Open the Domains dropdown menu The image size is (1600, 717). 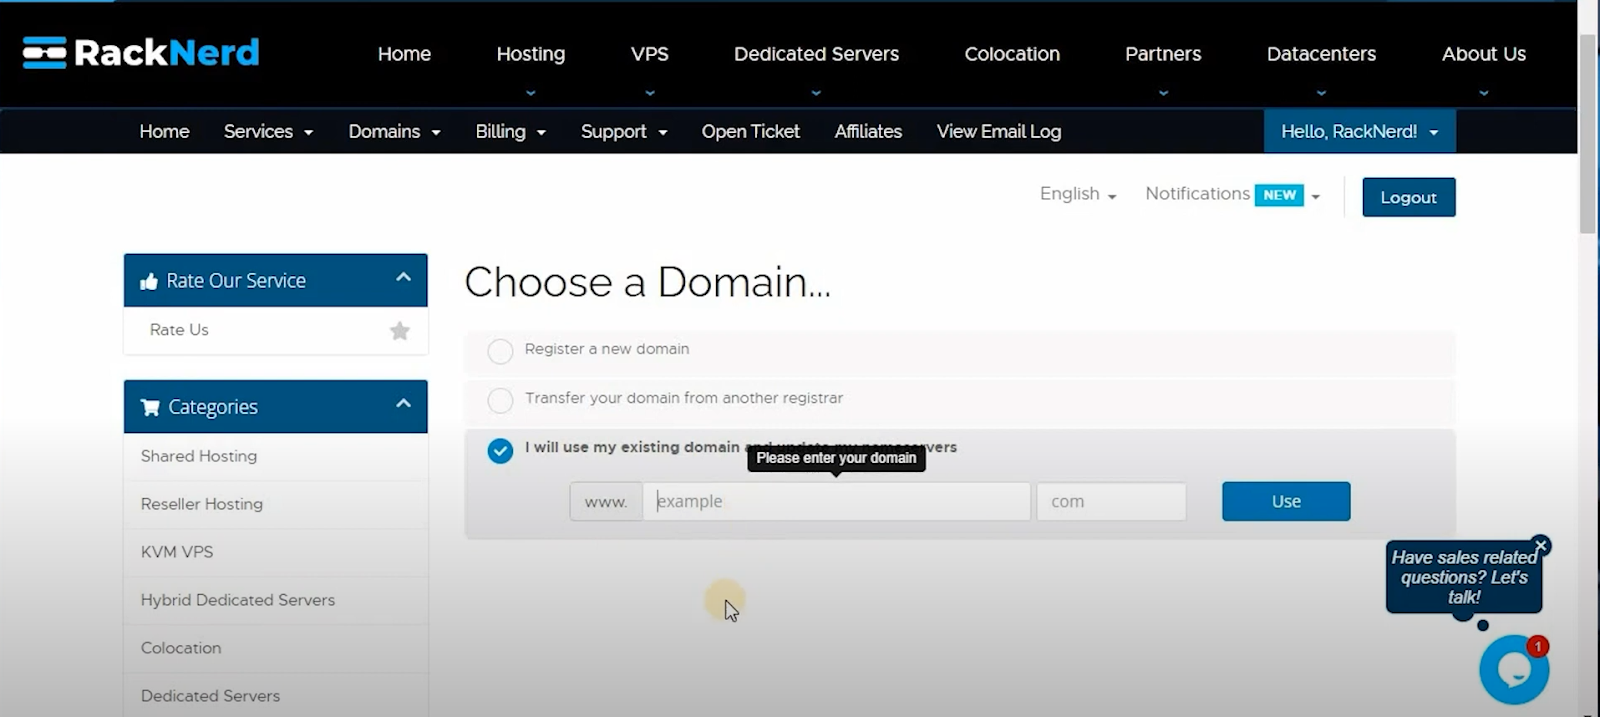click(394, 131)
